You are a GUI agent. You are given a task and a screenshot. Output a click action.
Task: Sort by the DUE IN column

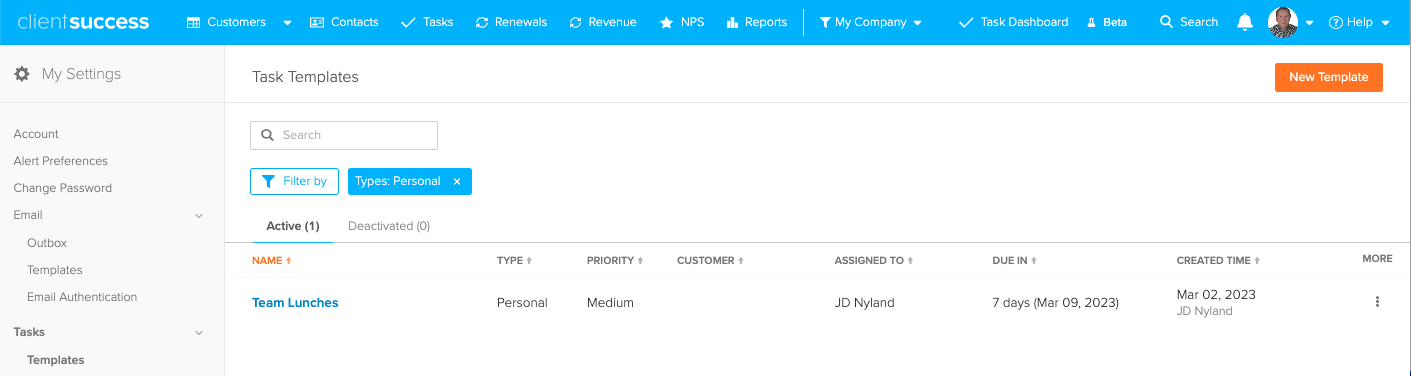[1014, 260]
